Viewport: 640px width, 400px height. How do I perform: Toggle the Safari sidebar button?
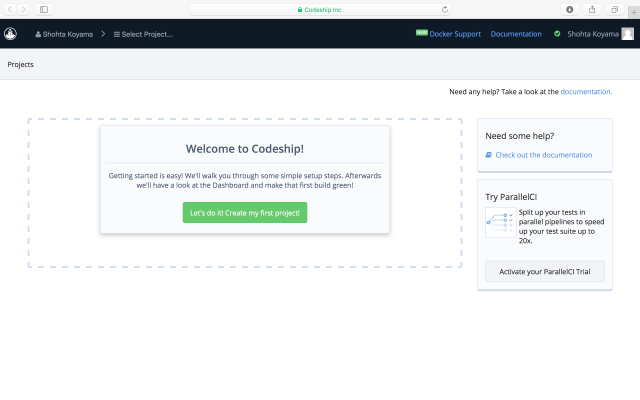44,9
